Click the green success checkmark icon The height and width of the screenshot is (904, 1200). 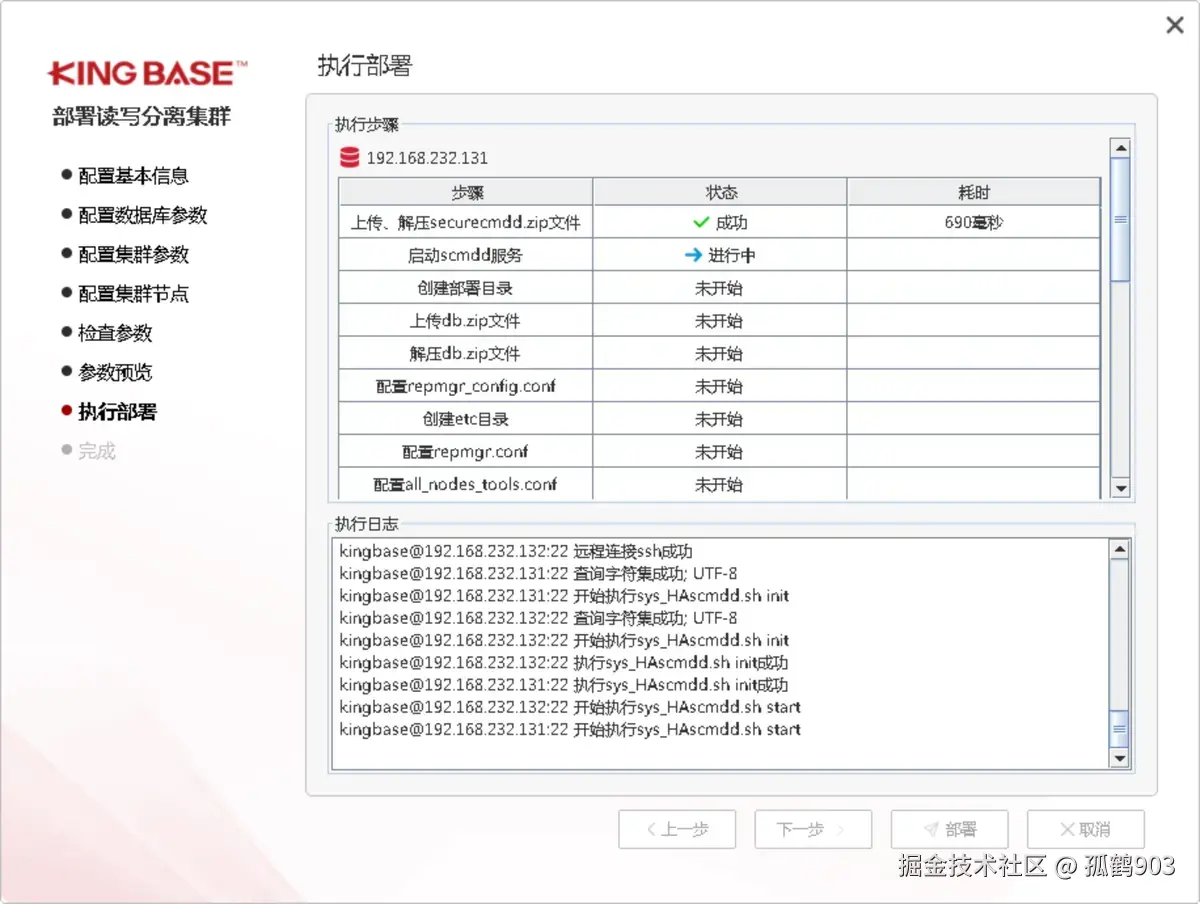click(x=701, y=223)
